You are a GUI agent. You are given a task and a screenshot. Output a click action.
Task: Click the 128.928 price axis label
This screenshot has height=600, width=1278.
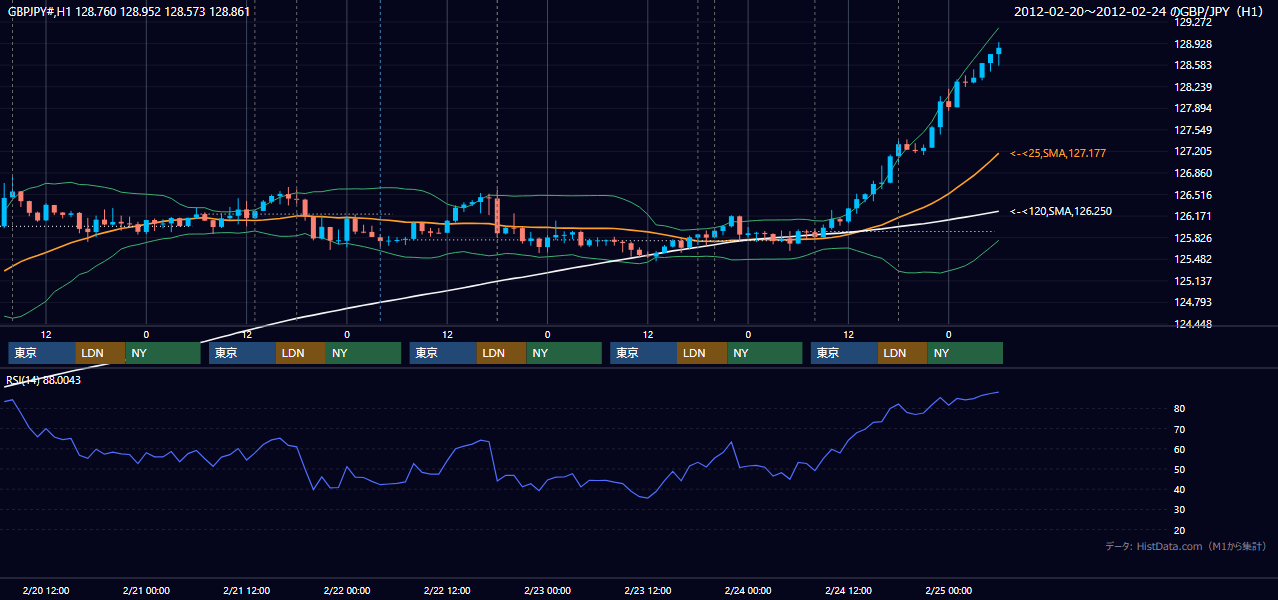1194,44
